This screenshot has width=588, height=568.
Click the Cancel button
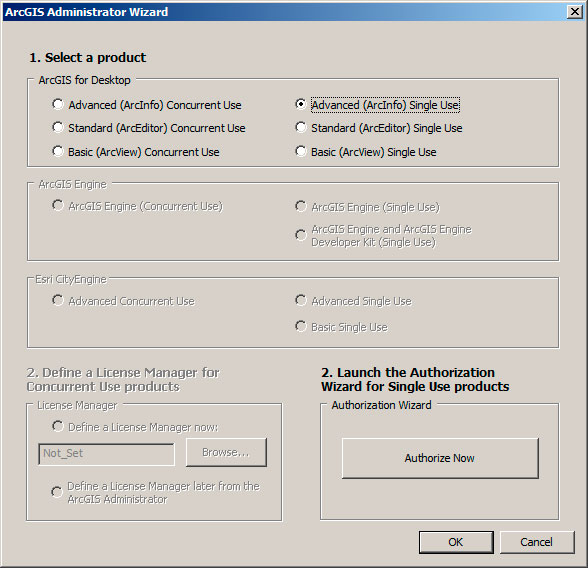click(x=537, y=542)
